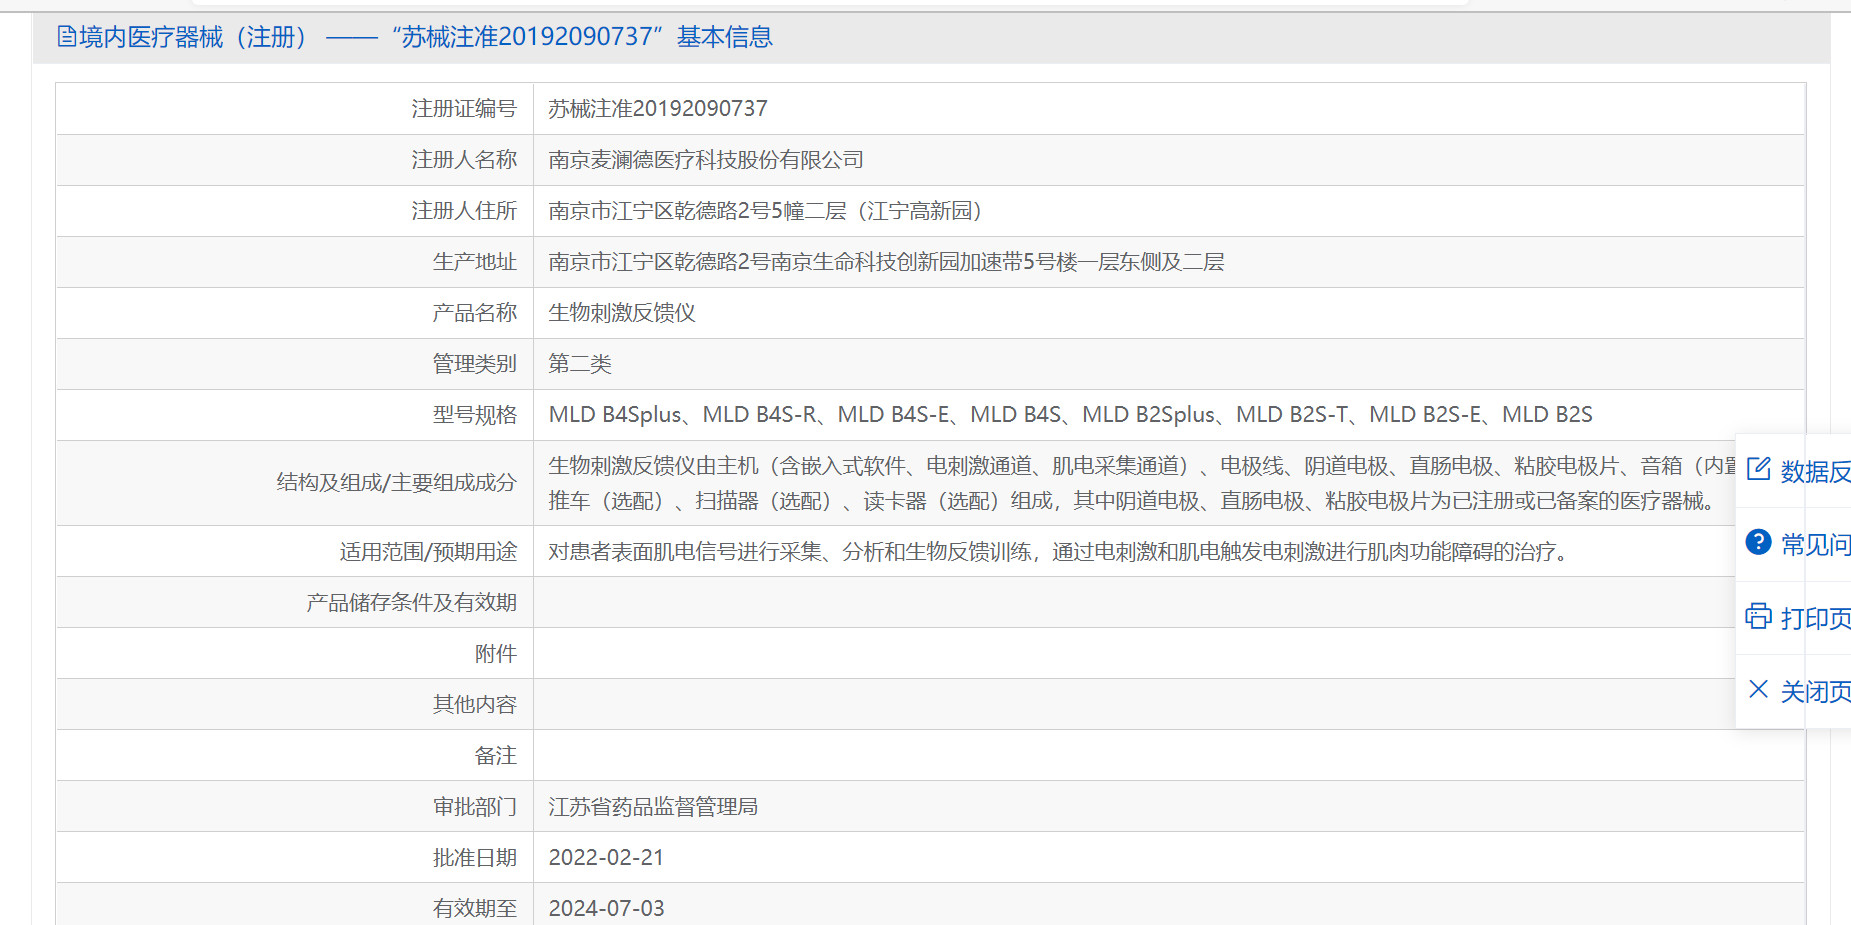
Task: Select approval department 江苏省药品监督管理局
Action: pyautogui.click(x=653, y=806)
